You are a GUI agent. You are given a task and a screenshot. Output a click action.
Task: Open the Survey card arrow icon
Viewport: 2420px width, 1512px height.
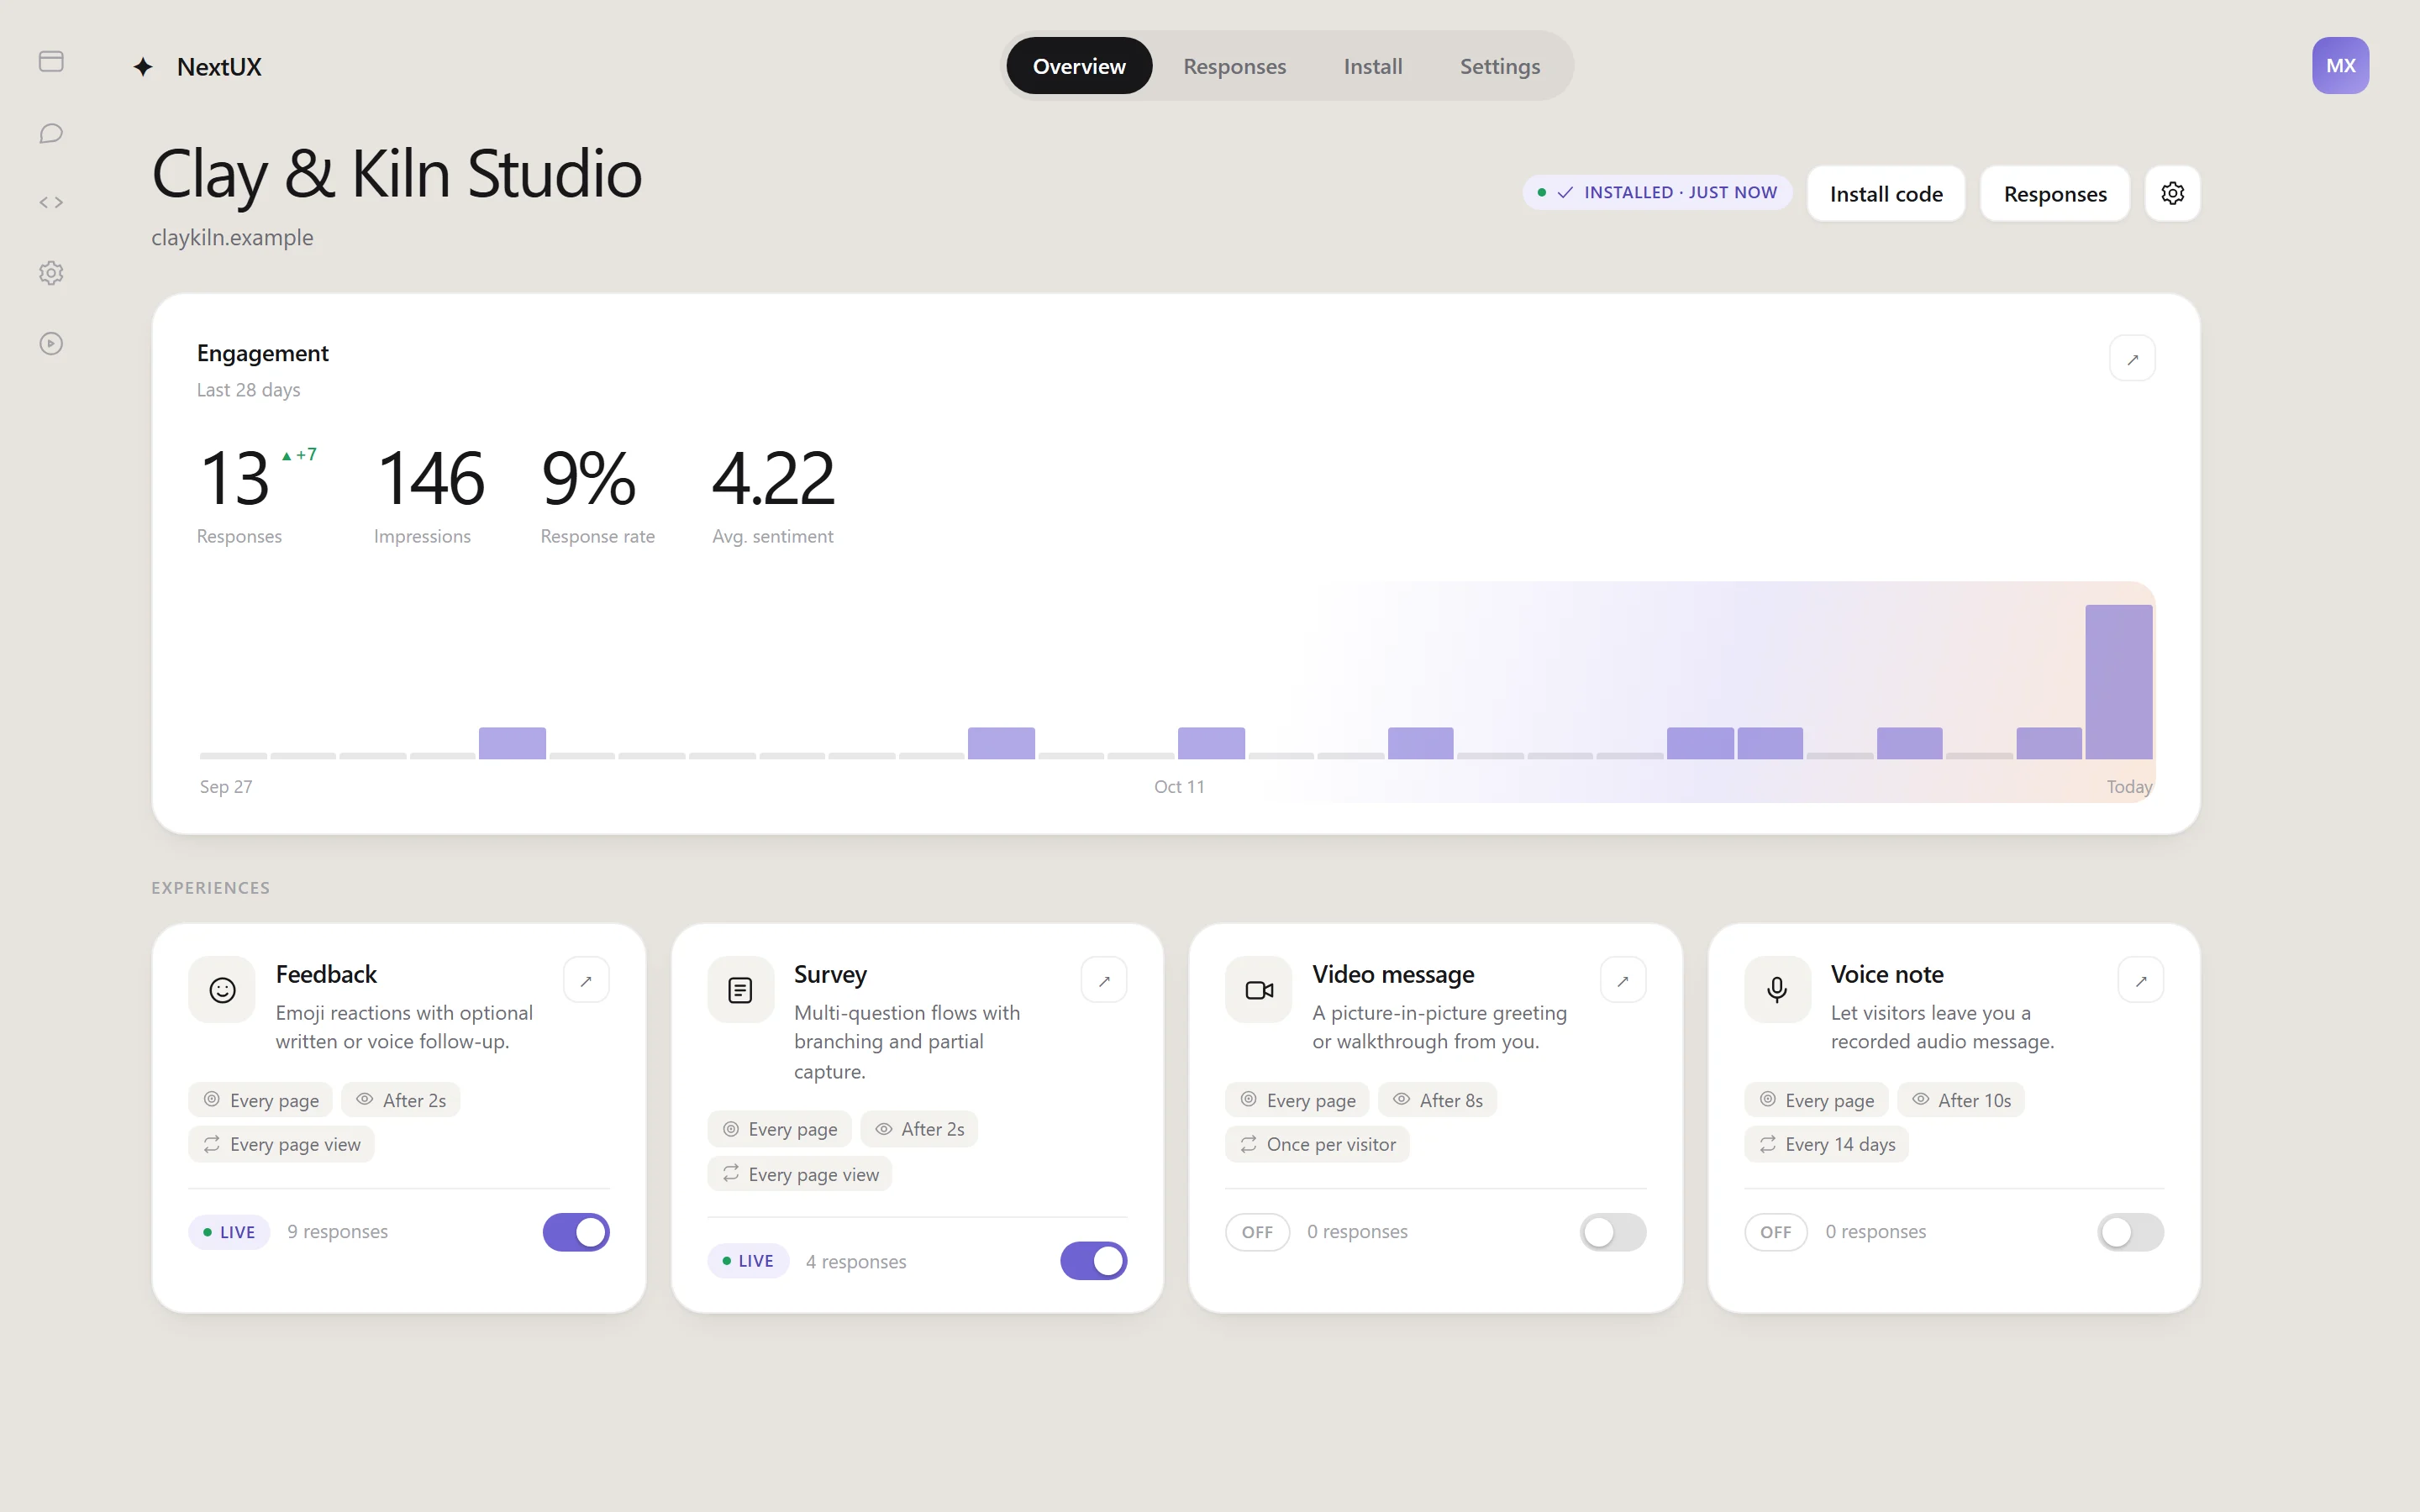tap(1104, 980)
